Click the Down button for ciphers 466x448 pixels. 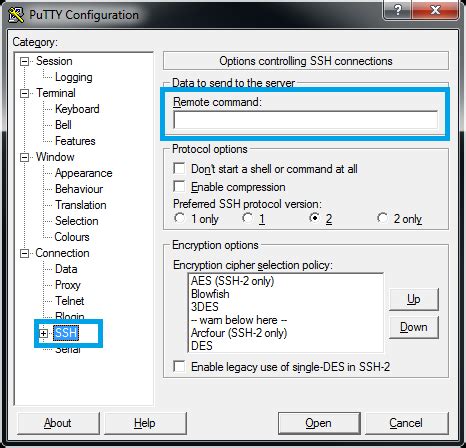click(414, 327)
